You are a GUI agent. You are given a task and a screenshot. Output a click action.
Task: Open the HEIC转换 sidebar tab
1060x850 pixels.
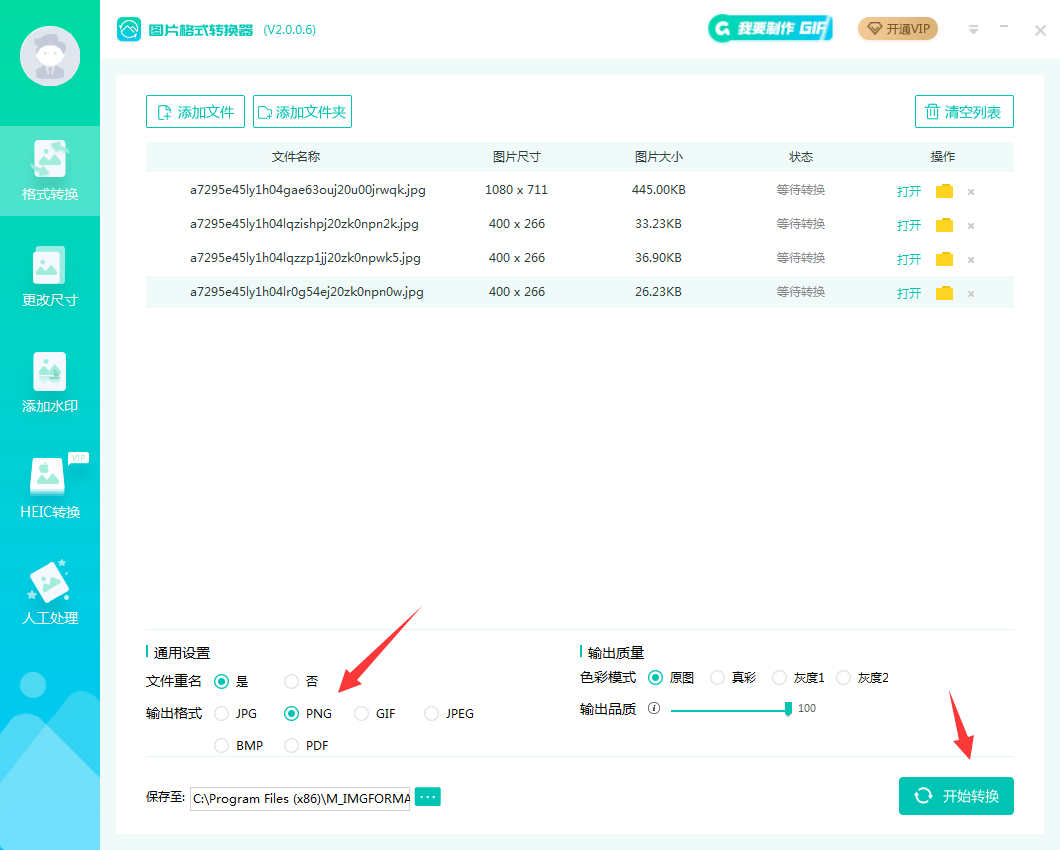[x=50, y=488]
